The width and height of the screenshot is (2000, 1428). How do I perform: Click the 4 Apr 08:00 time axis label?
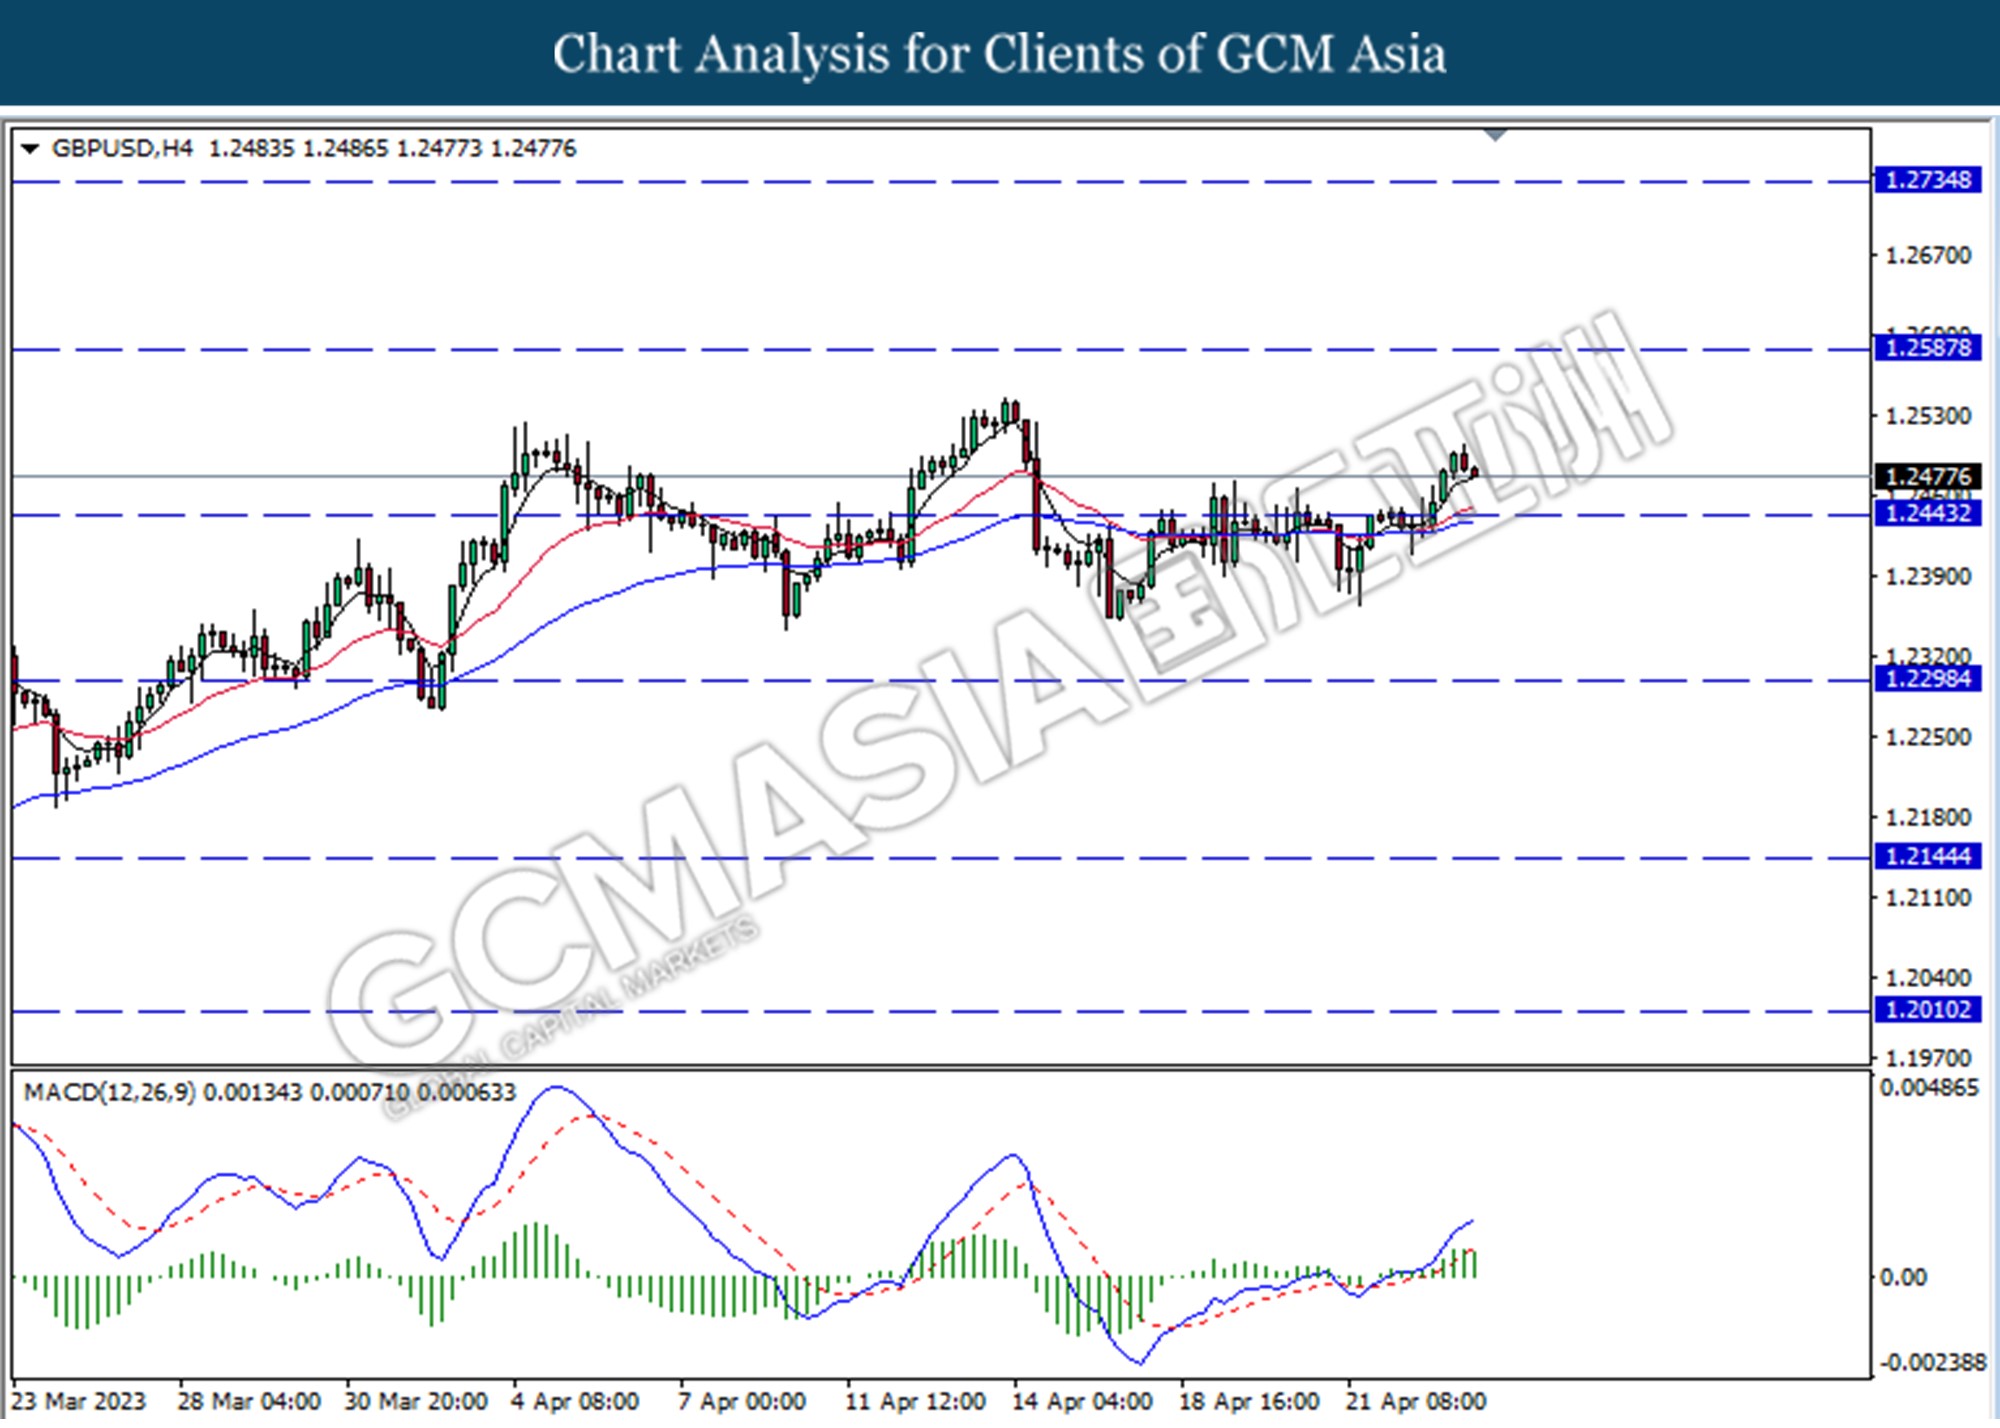pos(575,1402)
